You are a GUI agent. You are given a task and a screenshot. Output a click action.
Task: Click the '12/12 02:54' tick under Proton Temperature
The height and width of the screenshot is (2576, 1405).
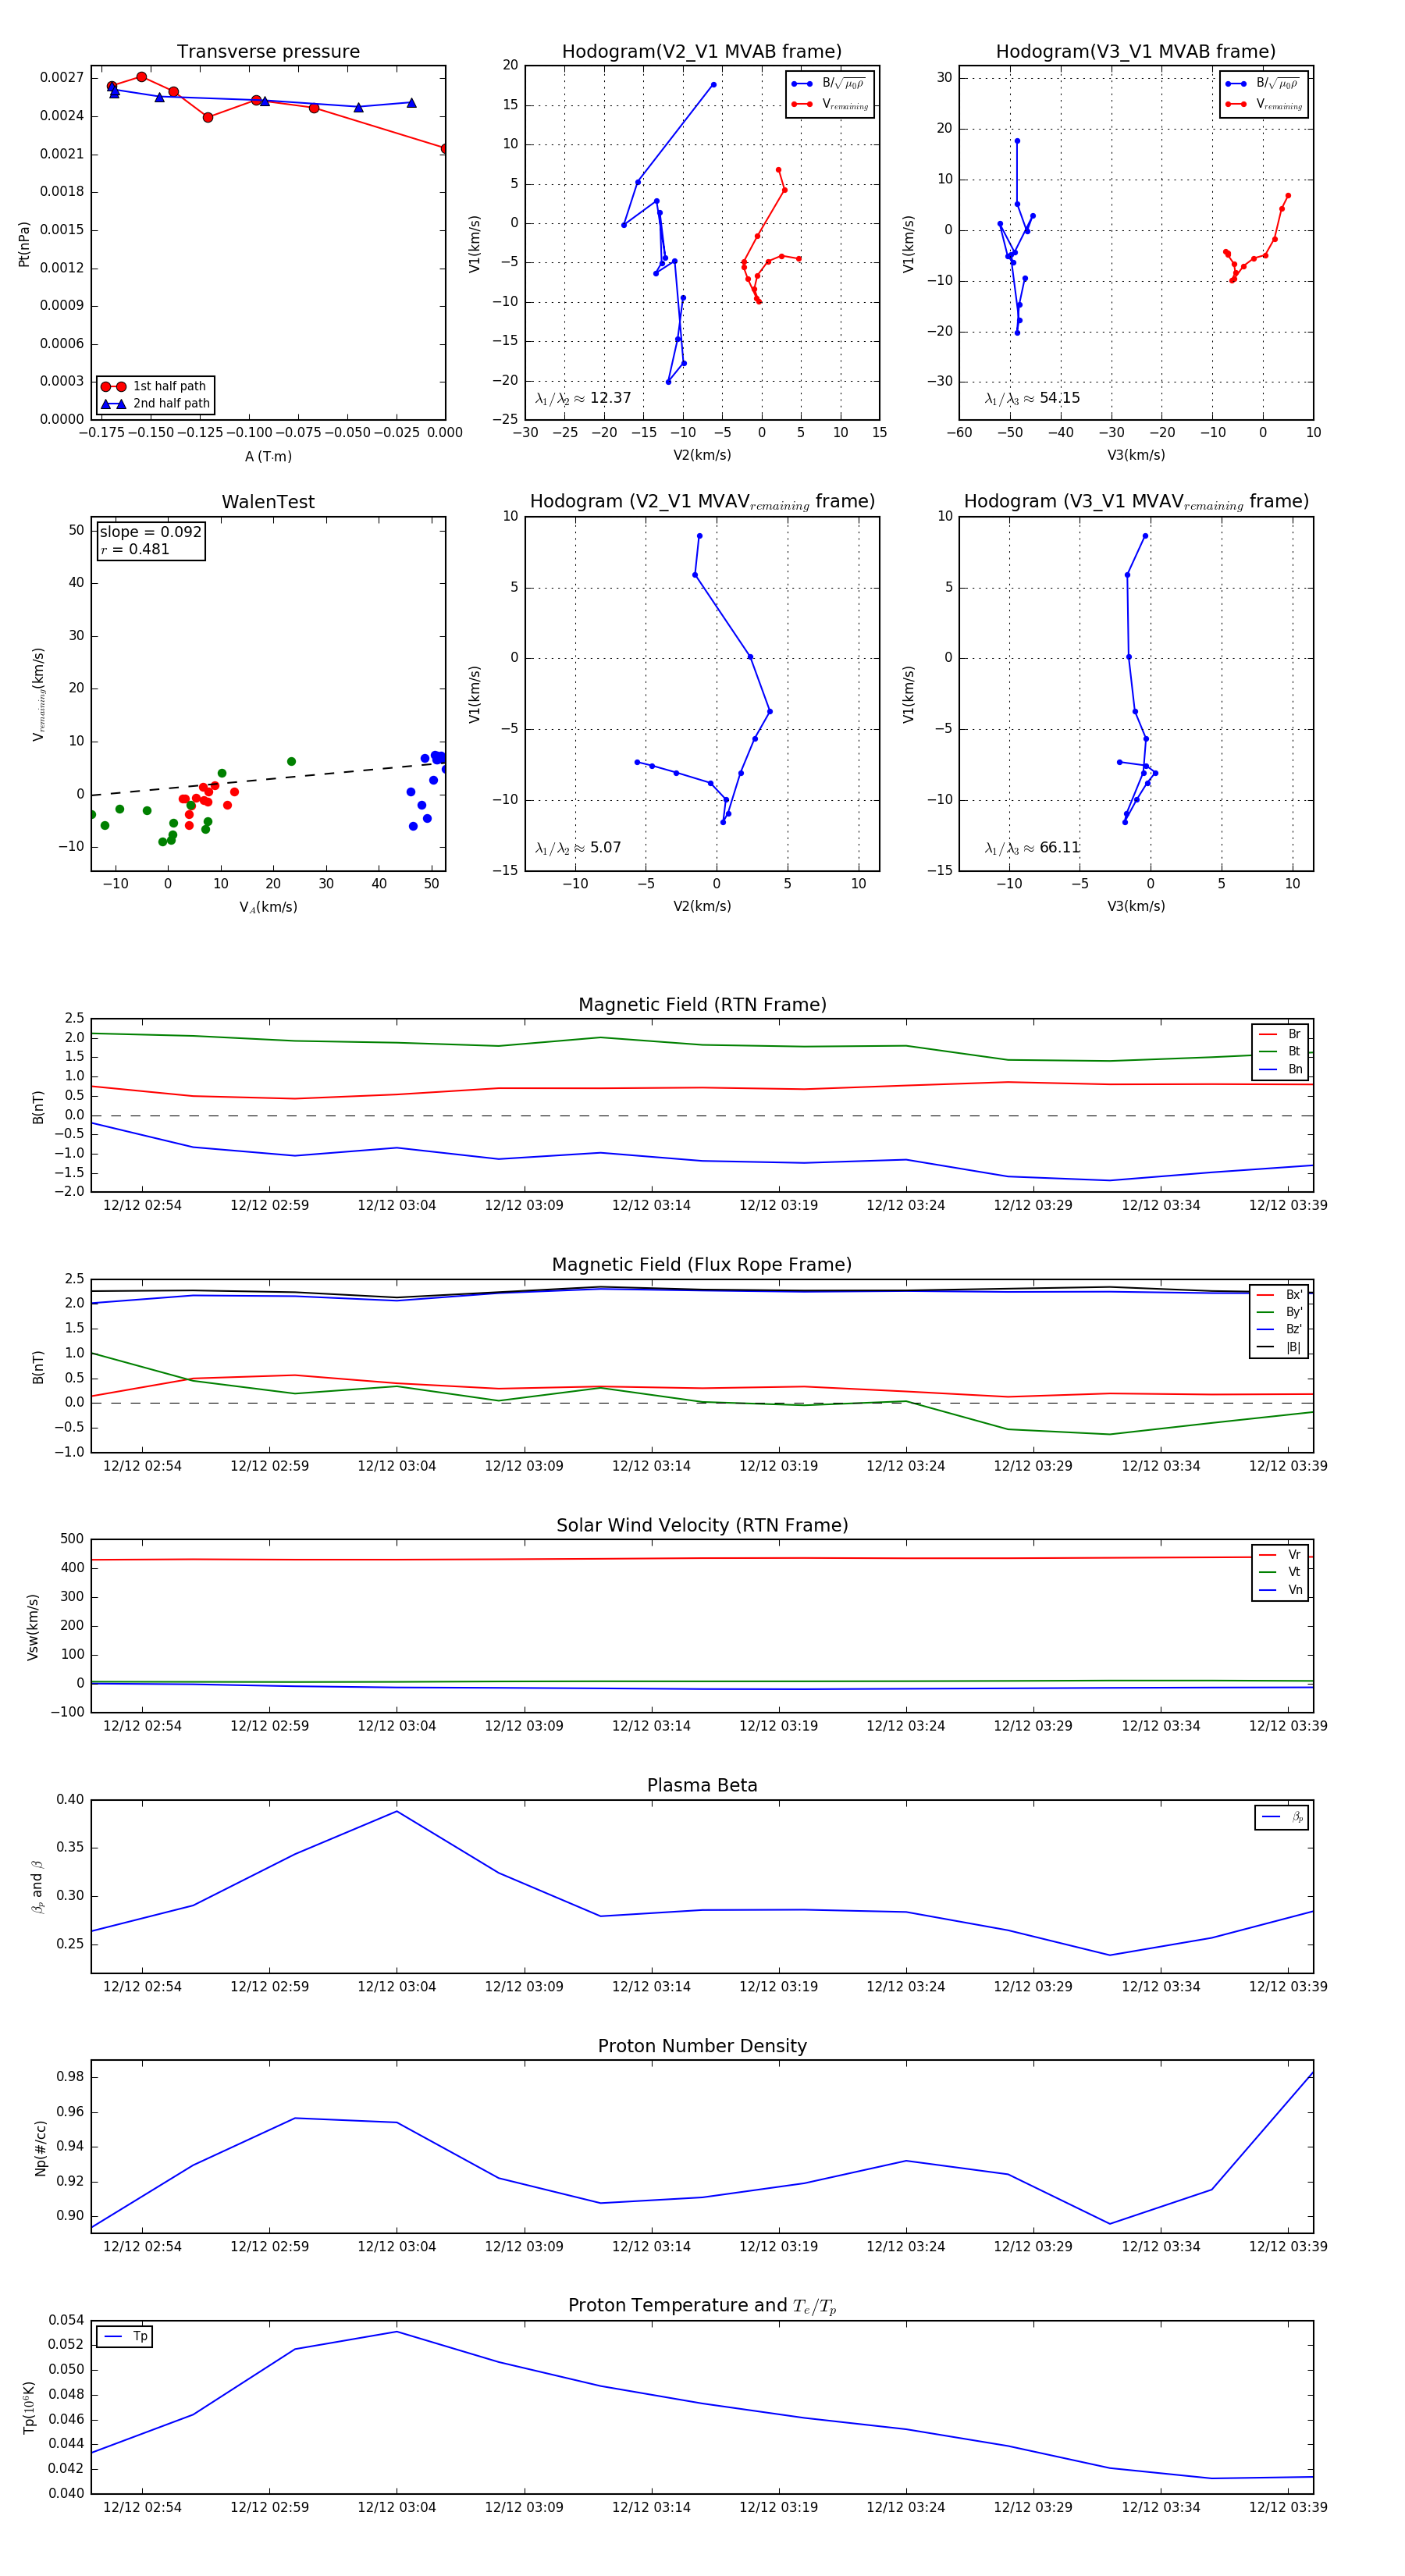(x=142, y=2507)
